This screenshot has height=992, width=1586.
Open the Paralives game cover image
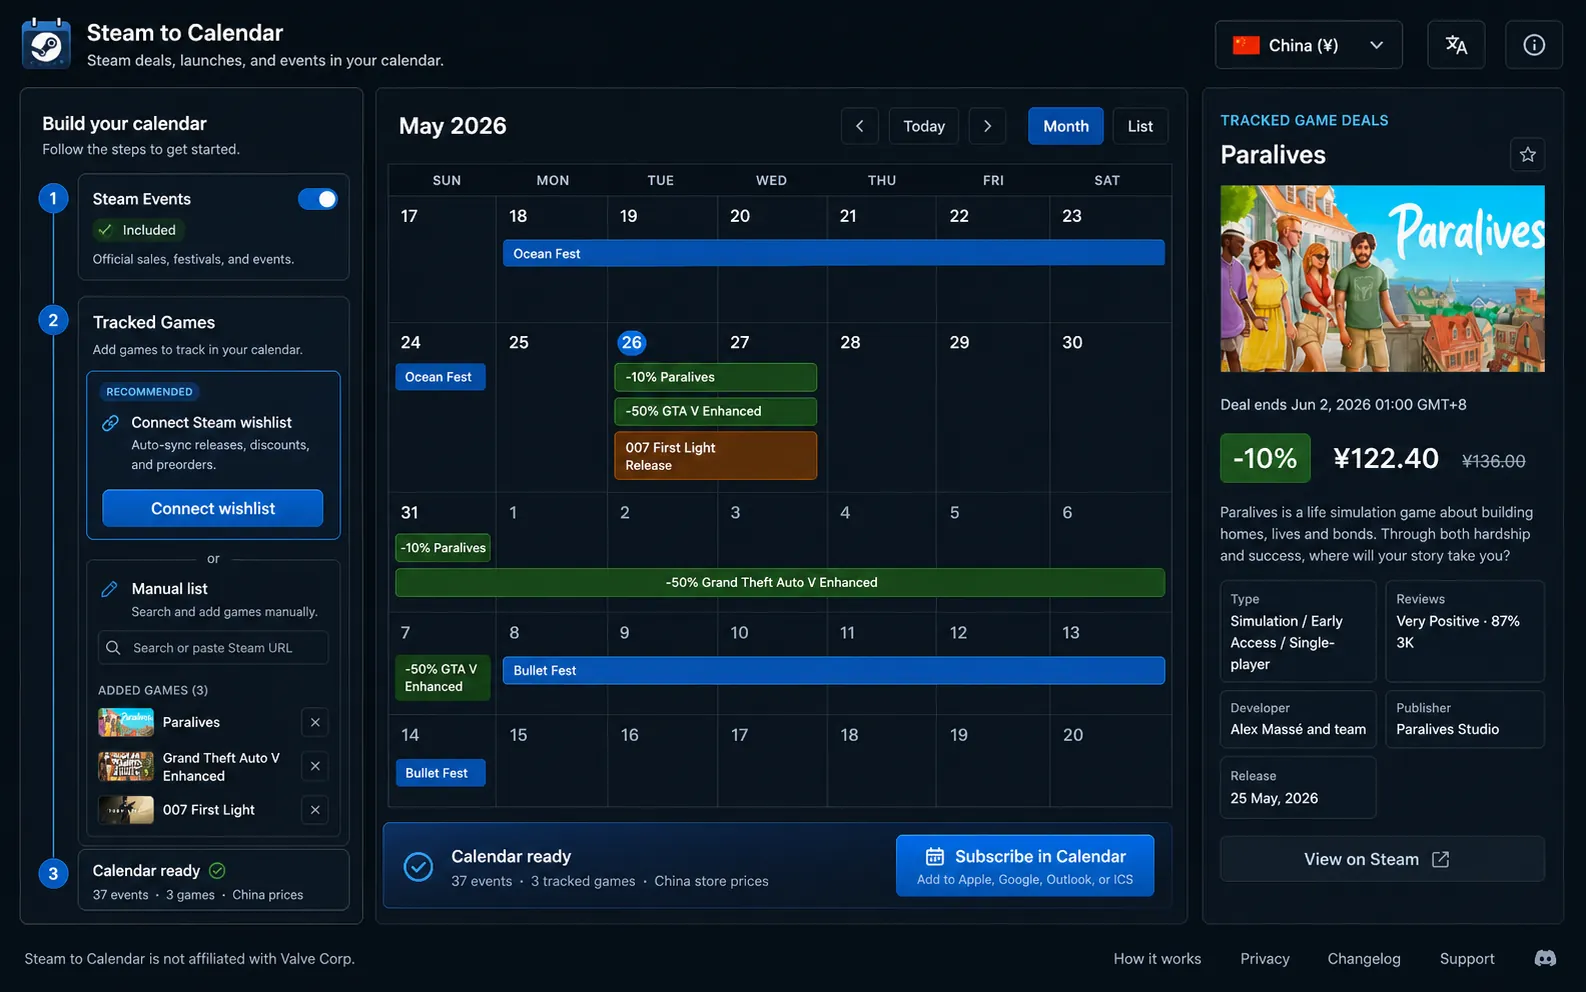1382,279
